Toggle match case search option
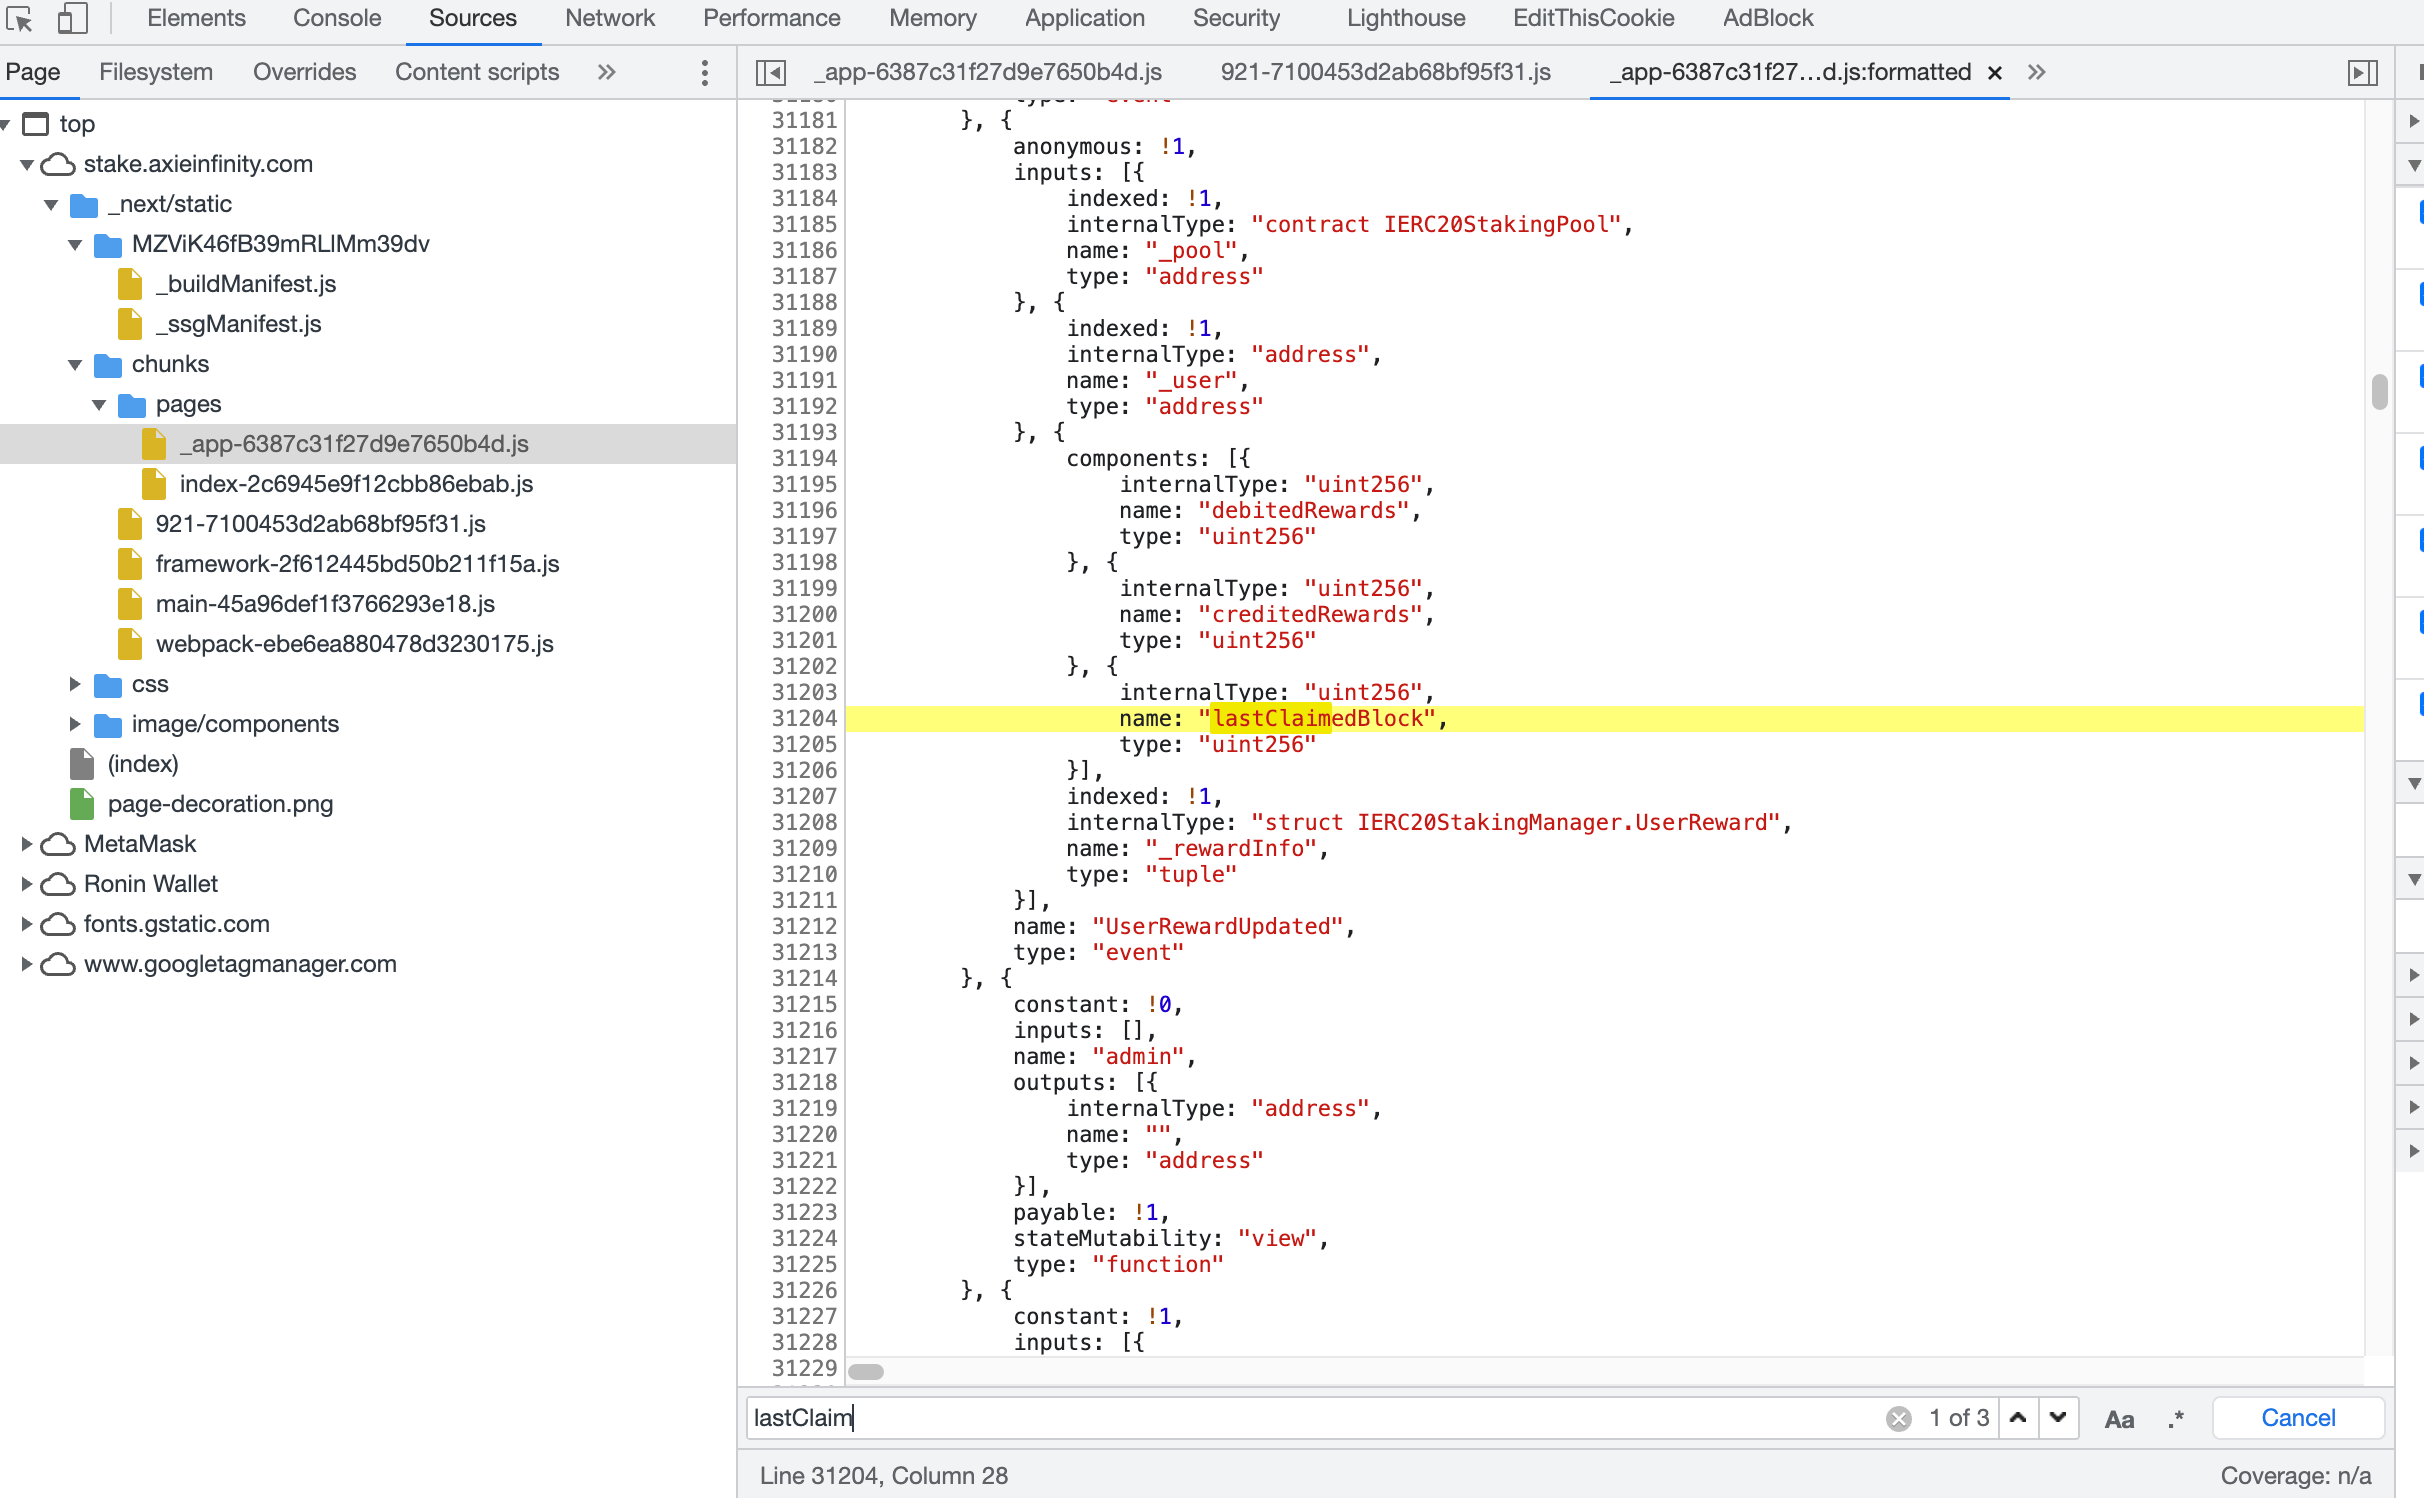Image resolution: width=2424 pixels, height=1498 pixels. [2119, 1419]
